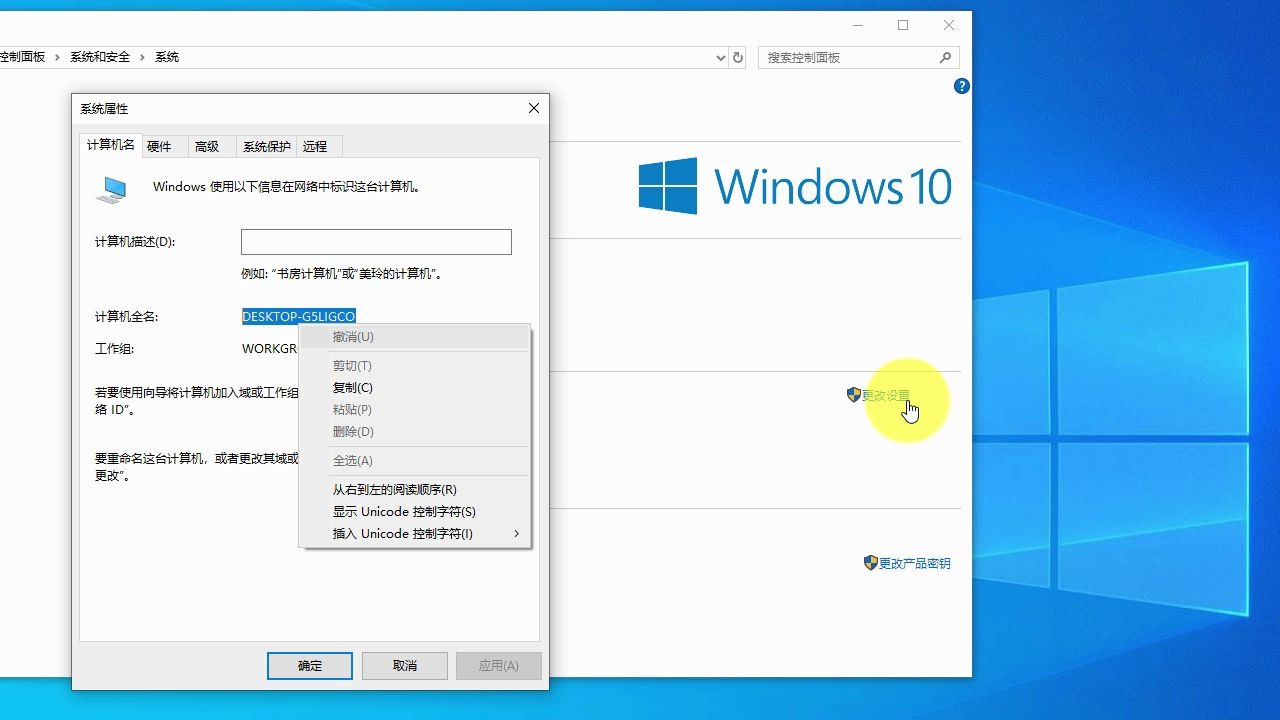Viewport: 1280px width, 720px height.
Task: Open the 更改设置 link
Action: click(x=886, y=396)
